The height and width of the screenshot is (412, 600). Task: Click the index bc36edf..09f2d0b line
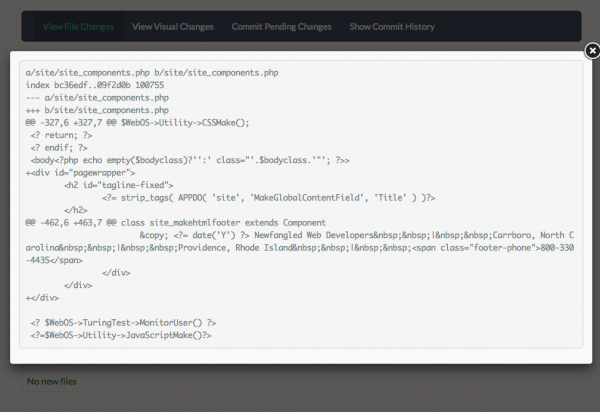pyautogui.click(x=95, y=85)
